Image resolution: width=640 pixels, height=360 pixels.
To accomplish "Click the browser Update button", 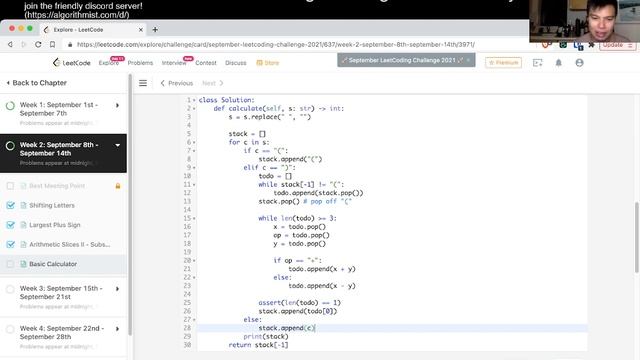I will tap(617, 45).
